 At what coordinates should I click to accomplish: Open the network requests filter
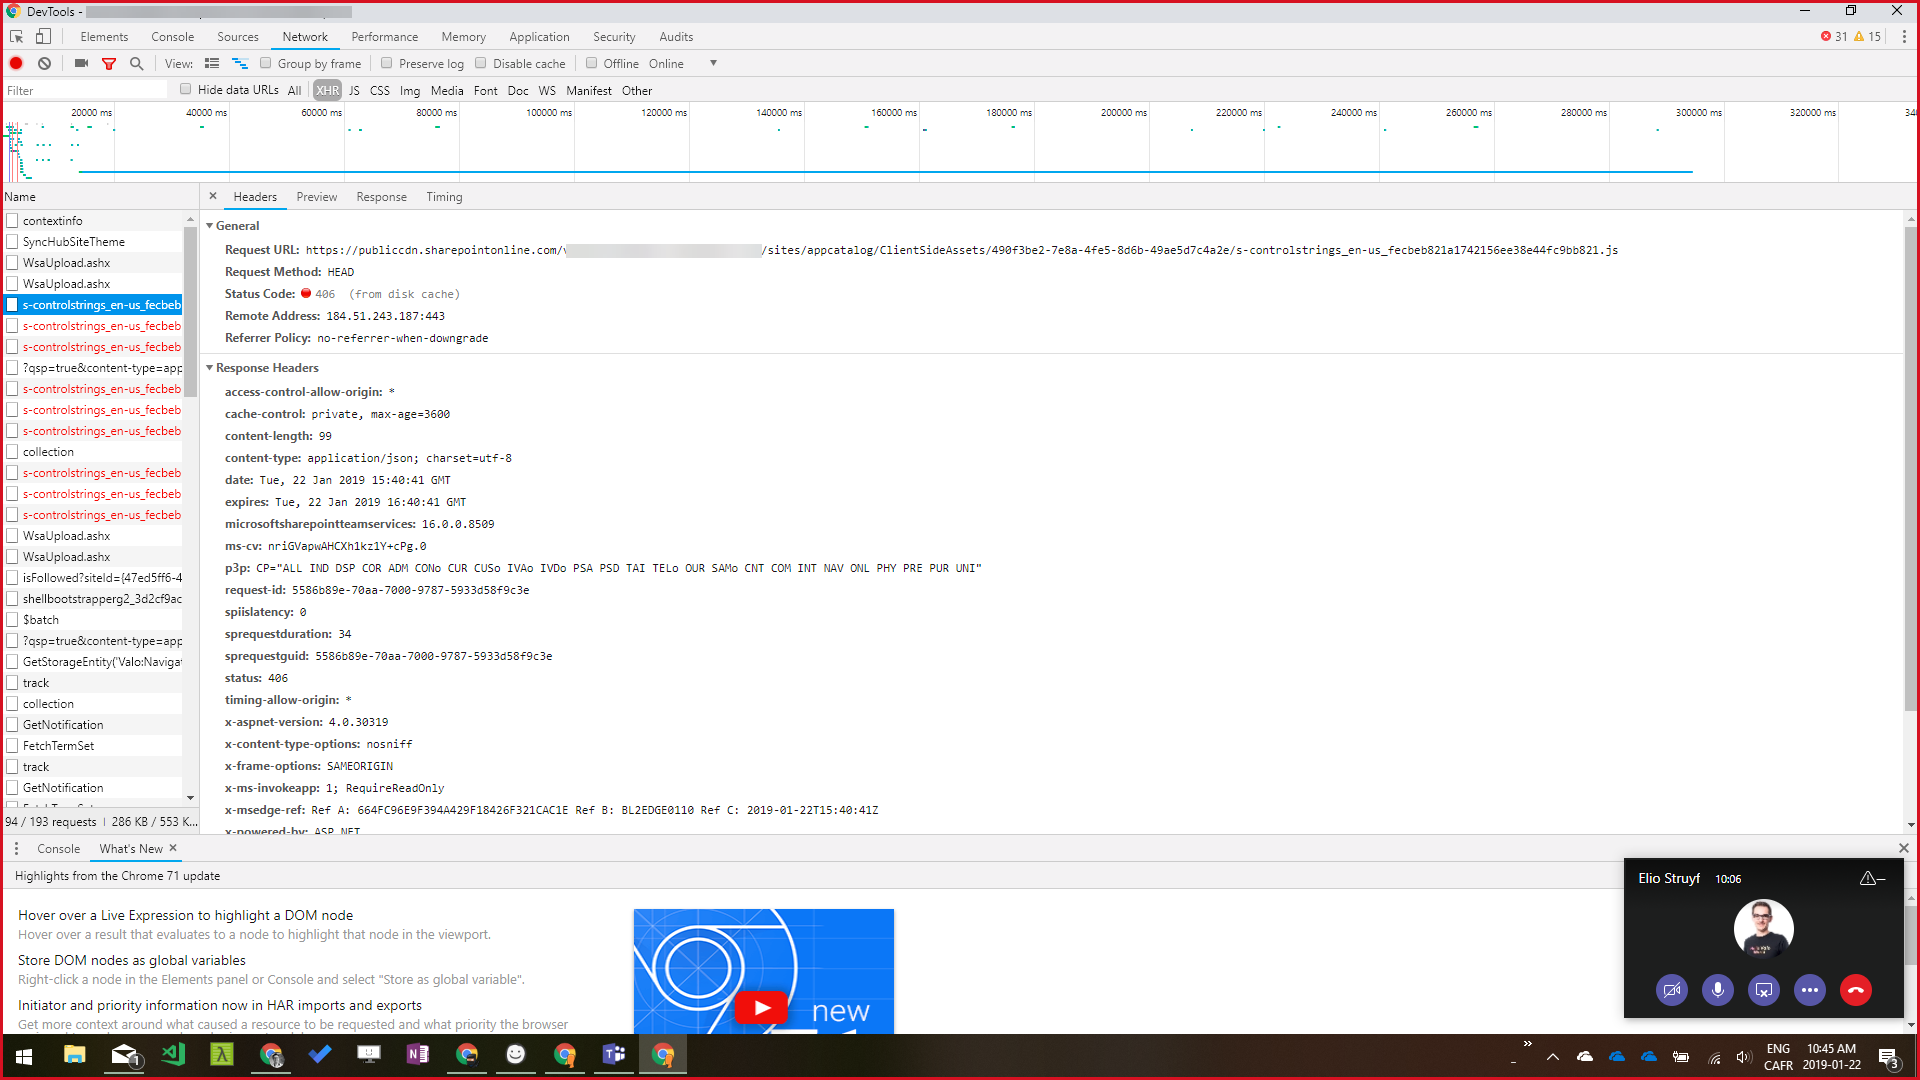tap(109, 63)
